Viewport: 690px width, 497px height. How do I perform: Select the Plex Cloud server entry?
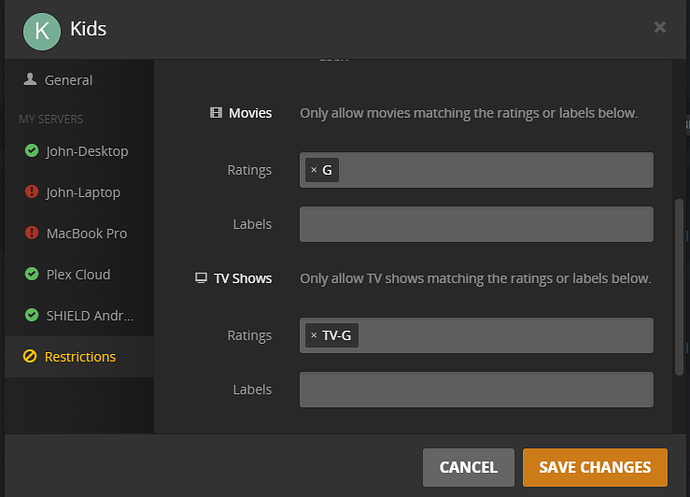pos(78,274)
